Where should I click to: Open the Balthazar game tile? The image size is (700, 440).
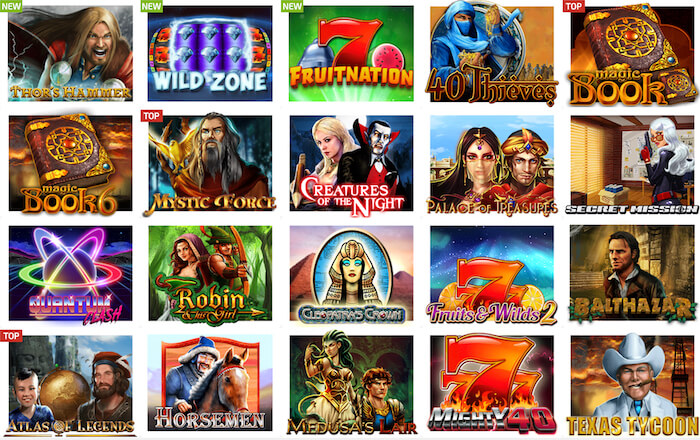click(632, 273)
